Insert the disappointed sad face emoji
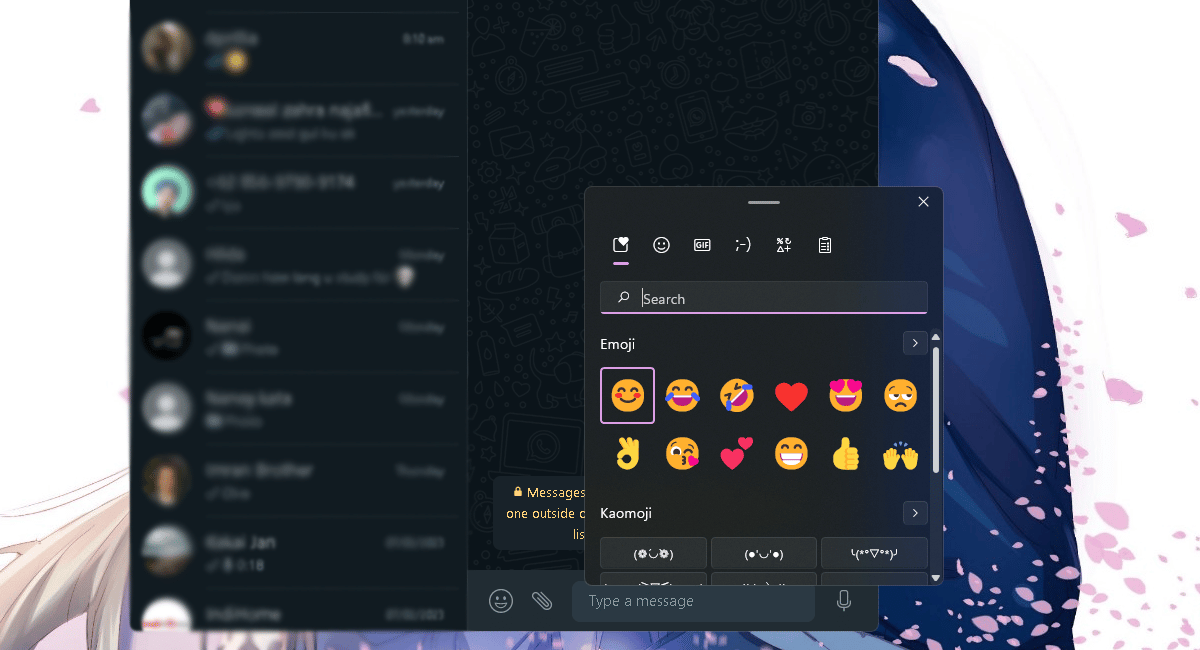 (900, 396)
